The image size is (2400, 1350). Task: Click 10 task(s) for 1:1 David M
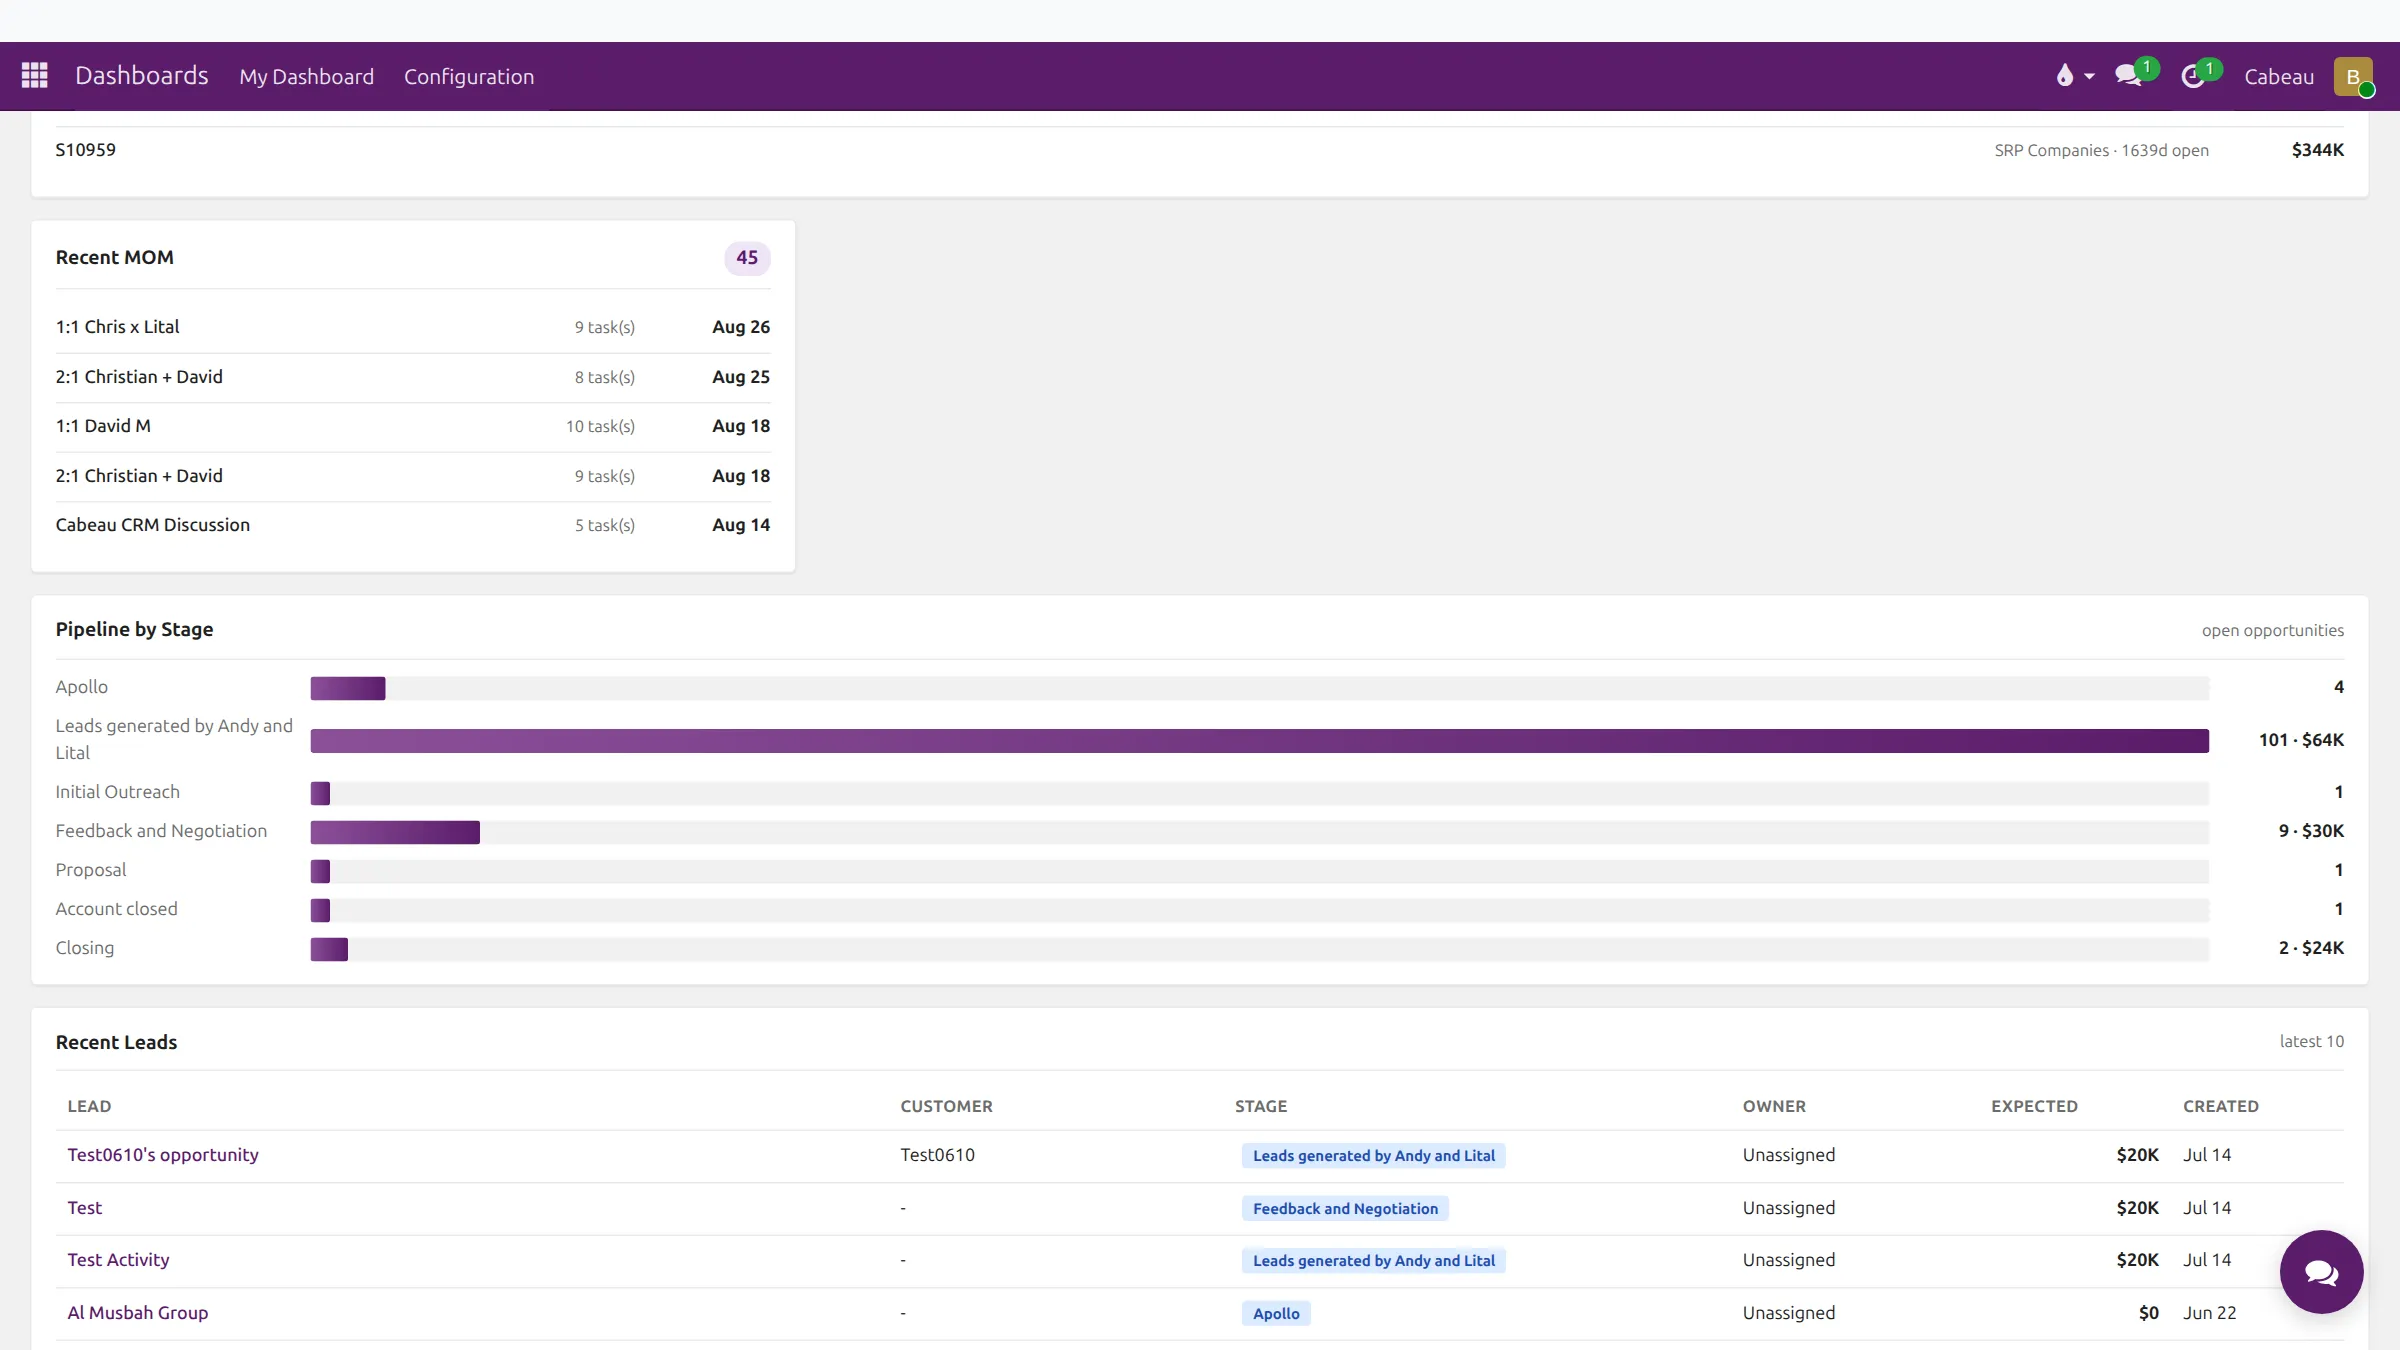point(600,427)
